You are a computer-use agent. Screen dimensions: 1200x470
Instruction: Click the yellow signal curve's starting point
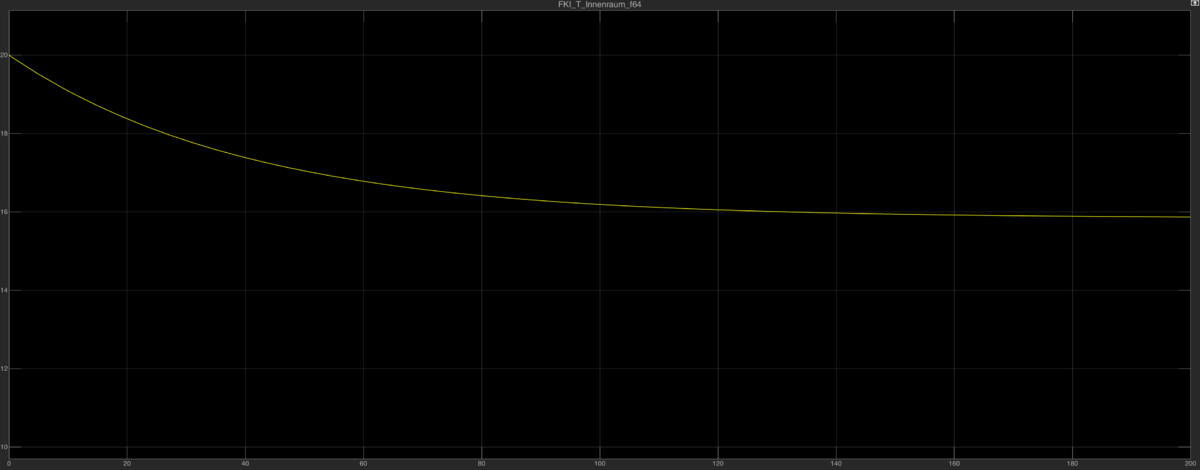tap(9, 55)
